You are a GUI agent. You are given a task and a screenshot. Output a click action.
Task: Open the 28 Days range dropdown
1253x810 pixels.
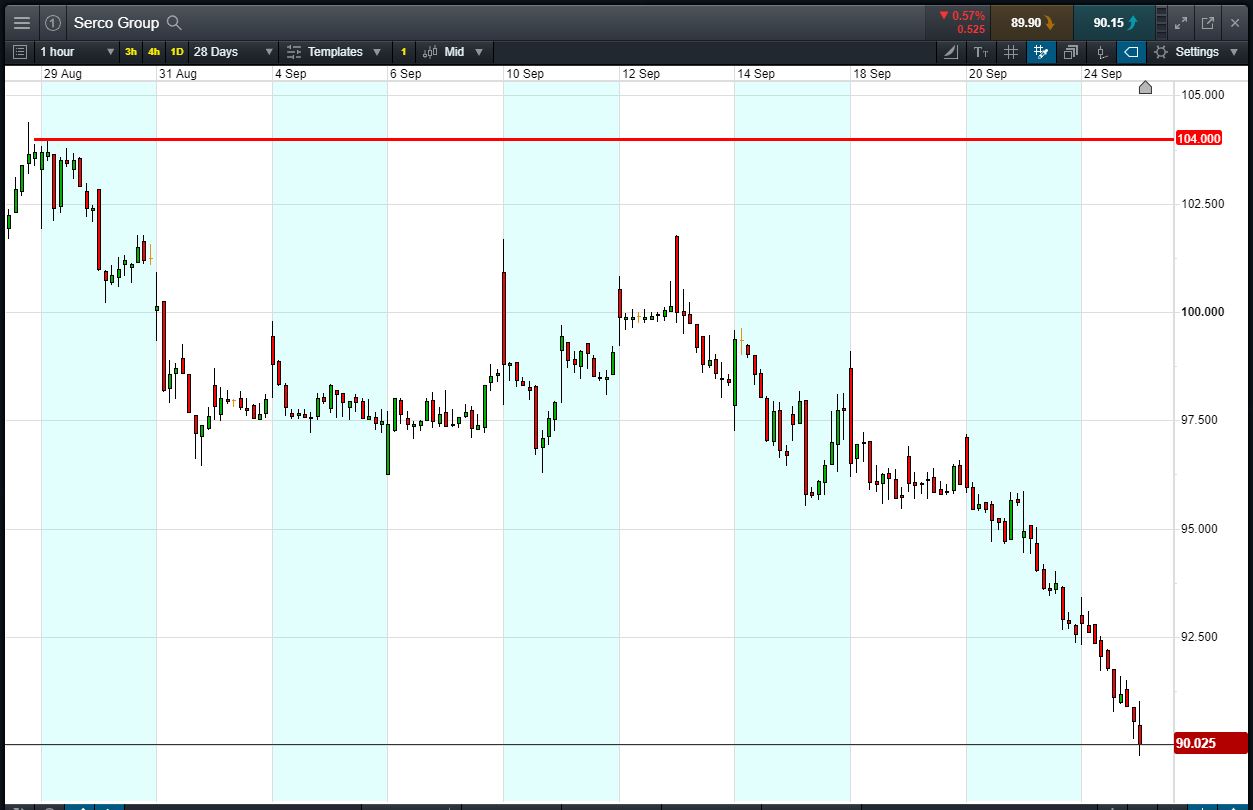pos(233,52)
